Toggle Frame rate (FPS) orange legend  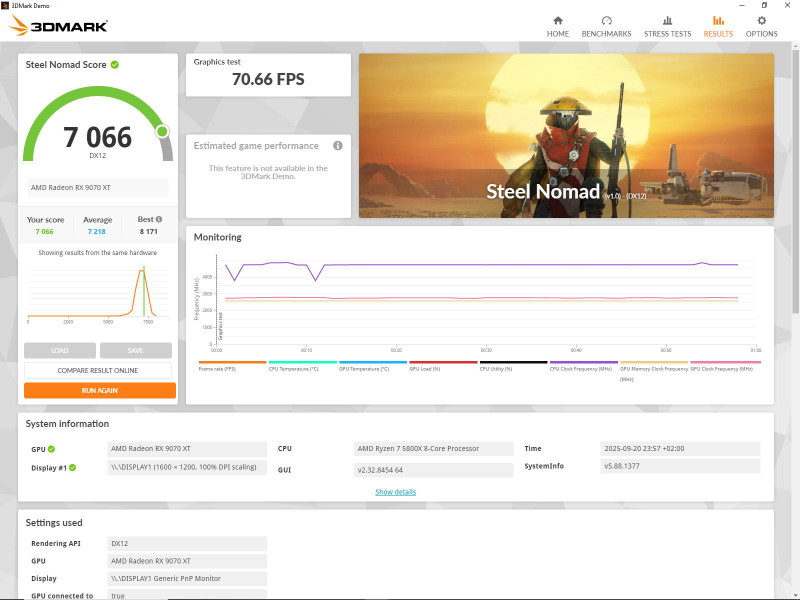[232, 366]
